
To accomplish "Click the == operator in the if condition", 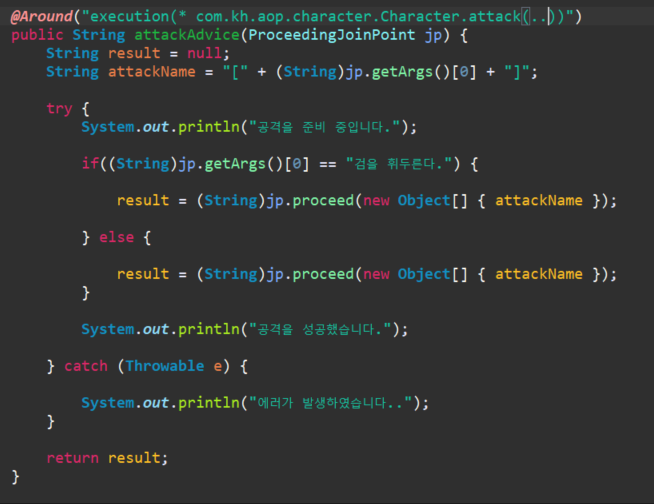I will click(328, 164).
